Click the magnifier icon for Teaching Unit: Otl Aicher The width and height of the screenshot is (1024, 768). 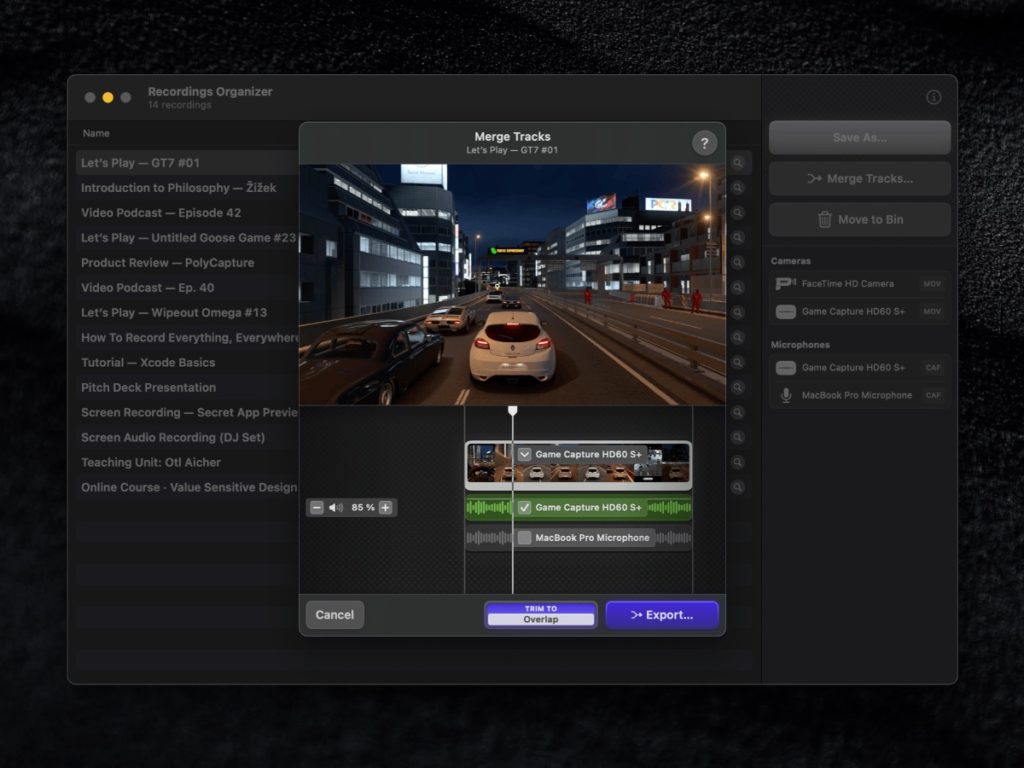738,463
